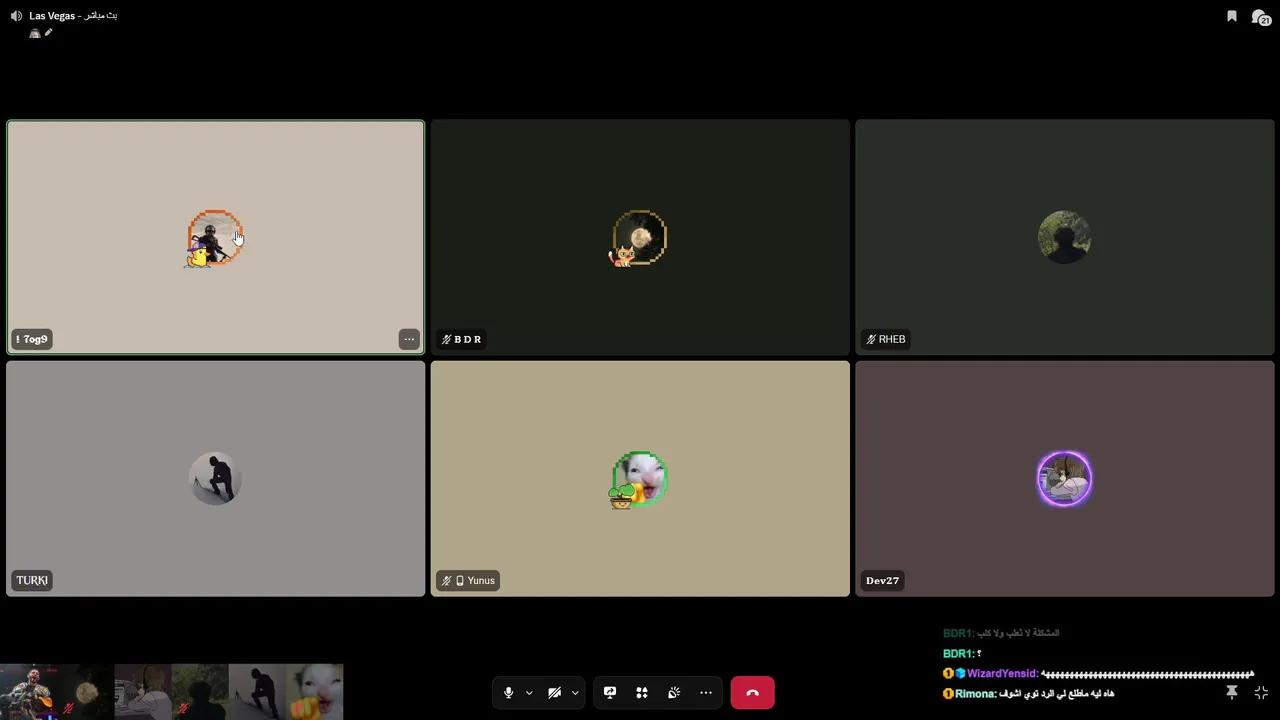Exit fullscreen using the collapse icon
1280x720 pixels.
[x=1261, y=692]
